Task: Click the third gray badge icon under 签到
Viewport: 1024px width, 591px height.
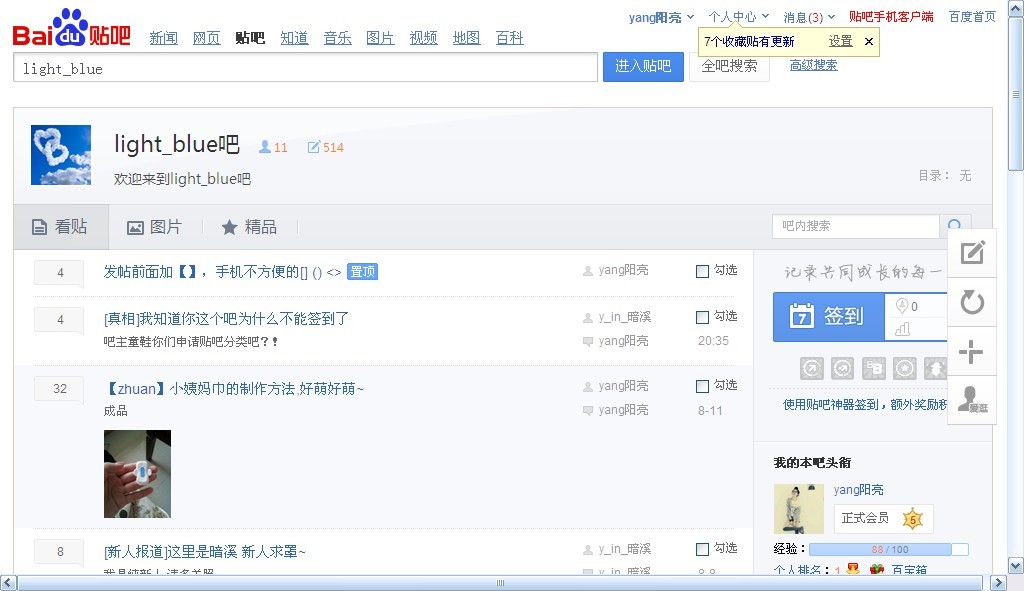Action: pyautogui.click(x=873, y=368)
